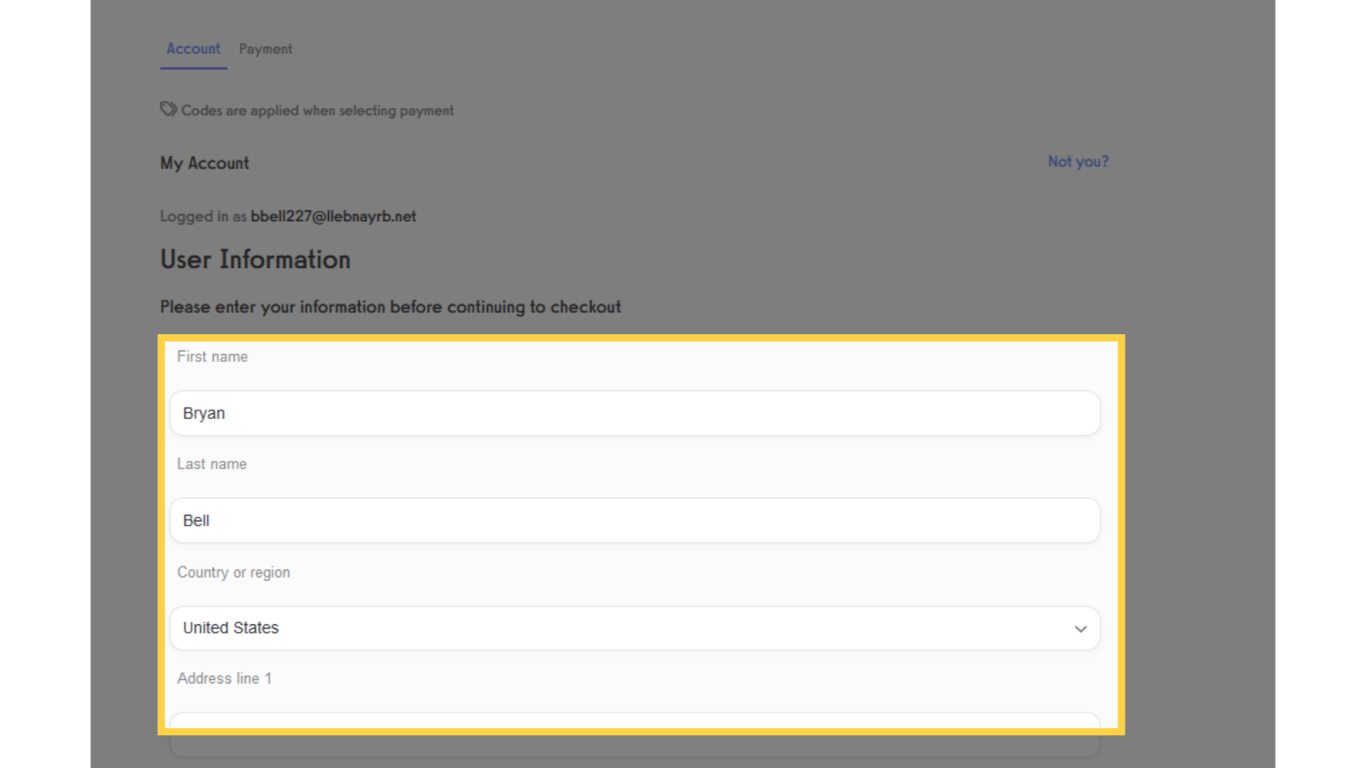This screenshot has height=768, width=1366.
Task: Click the logged-in email address
Action: click(333, 216)
